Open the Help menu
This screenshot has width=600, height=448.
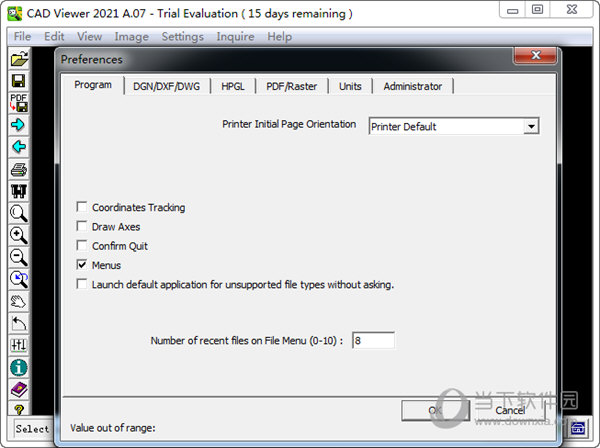click(279, 37)
